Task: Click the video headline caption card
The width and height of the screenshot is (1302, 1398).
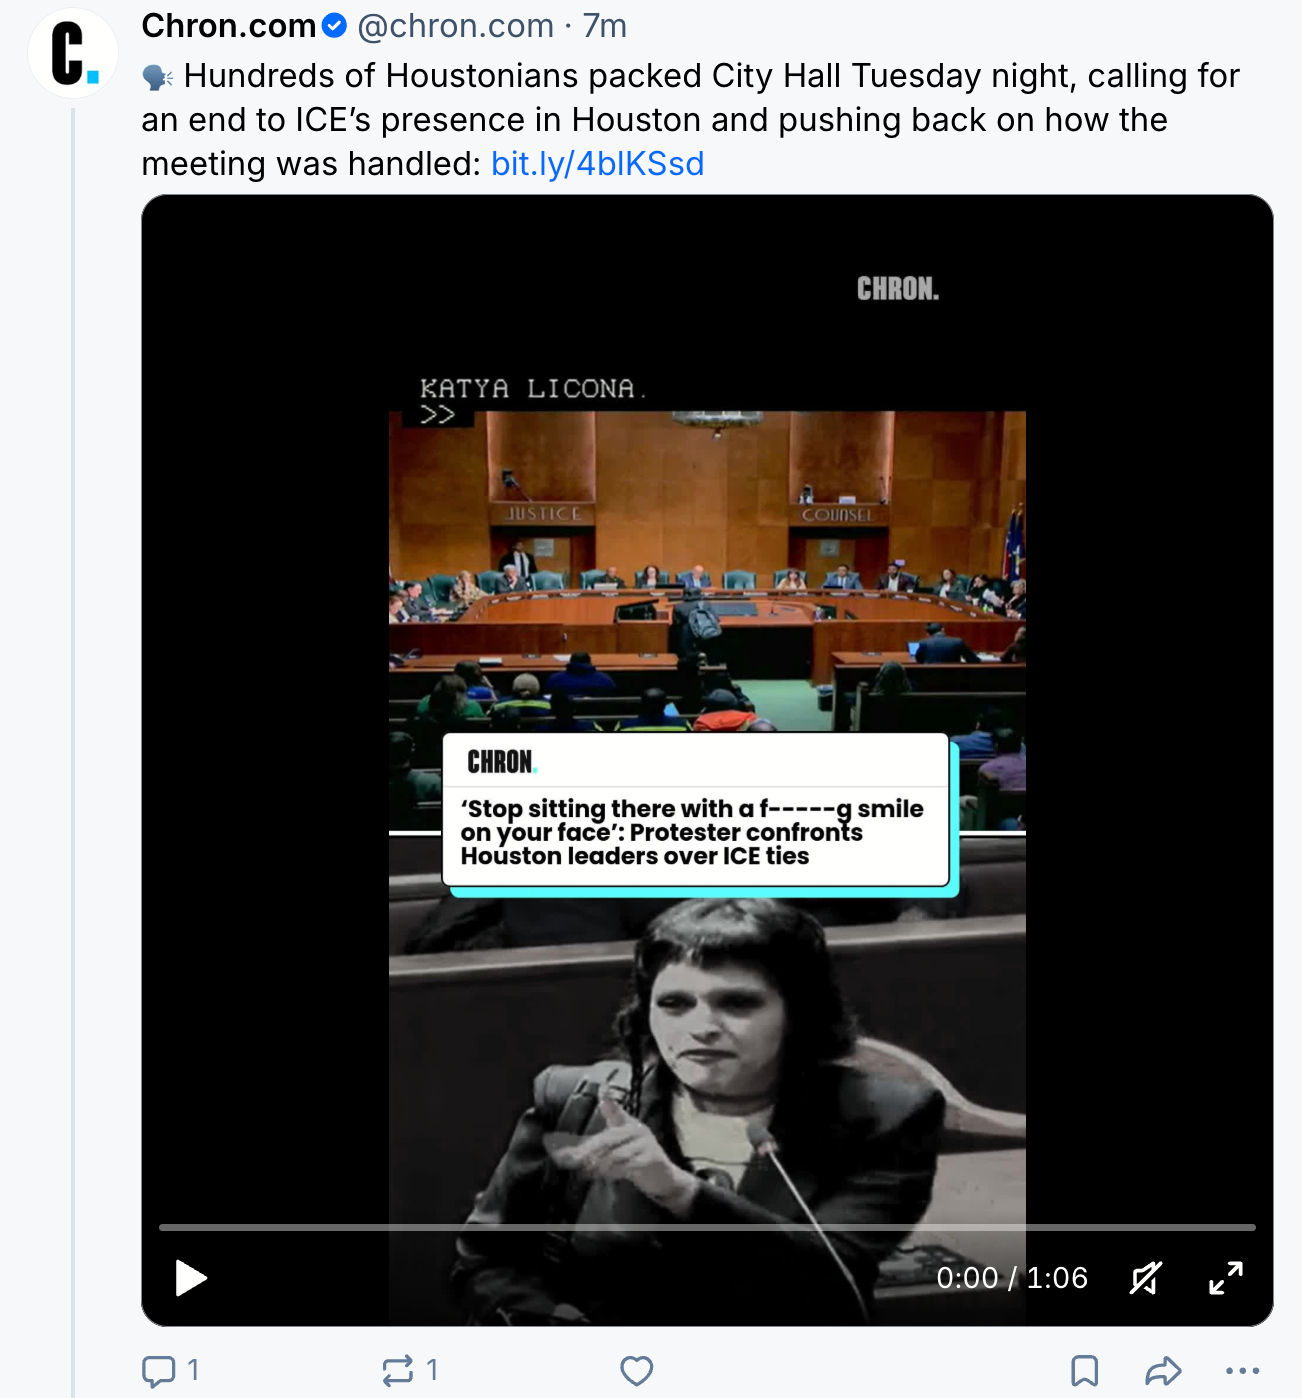Action: (x=696, y=811)
